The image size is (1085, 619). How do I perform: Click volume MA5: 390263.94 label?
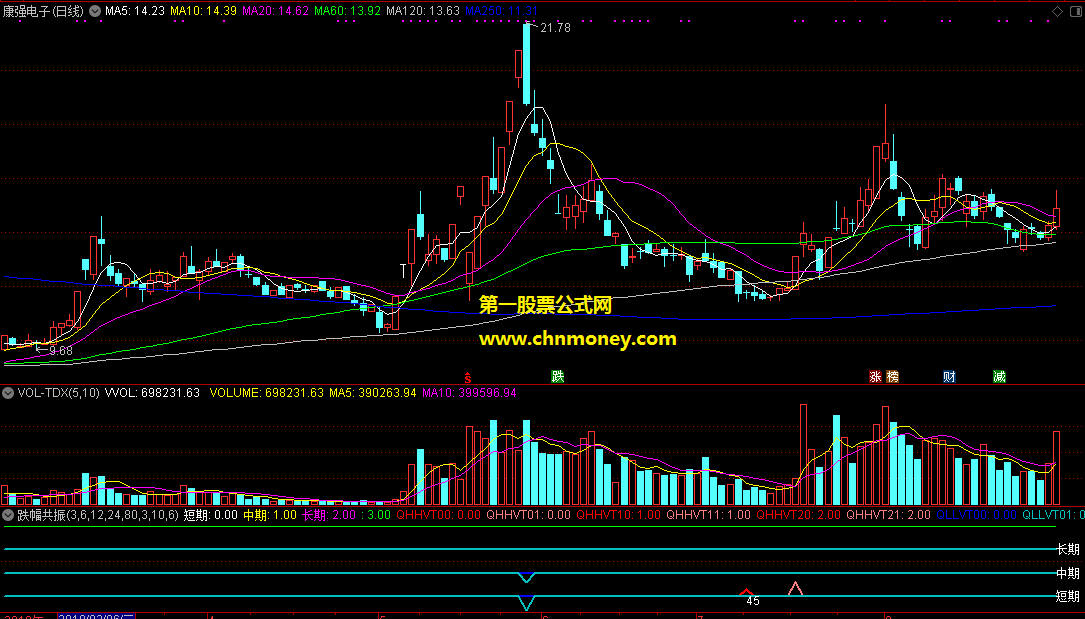(373, 393)
